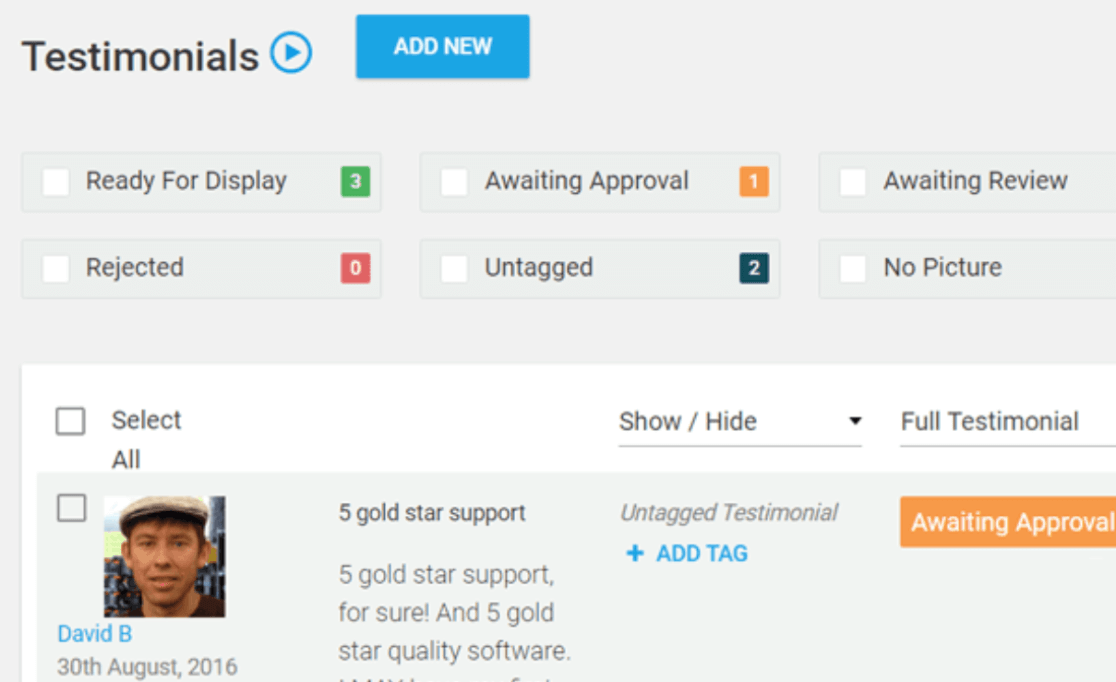Open the Show / Hide dropdown

(740, 422)
